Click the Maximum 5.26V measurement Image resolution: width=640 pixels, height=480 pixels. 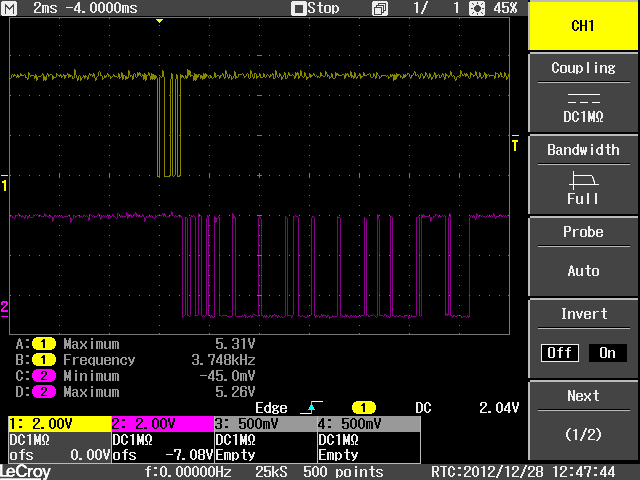pyautogui.click(x=135, y=392)
